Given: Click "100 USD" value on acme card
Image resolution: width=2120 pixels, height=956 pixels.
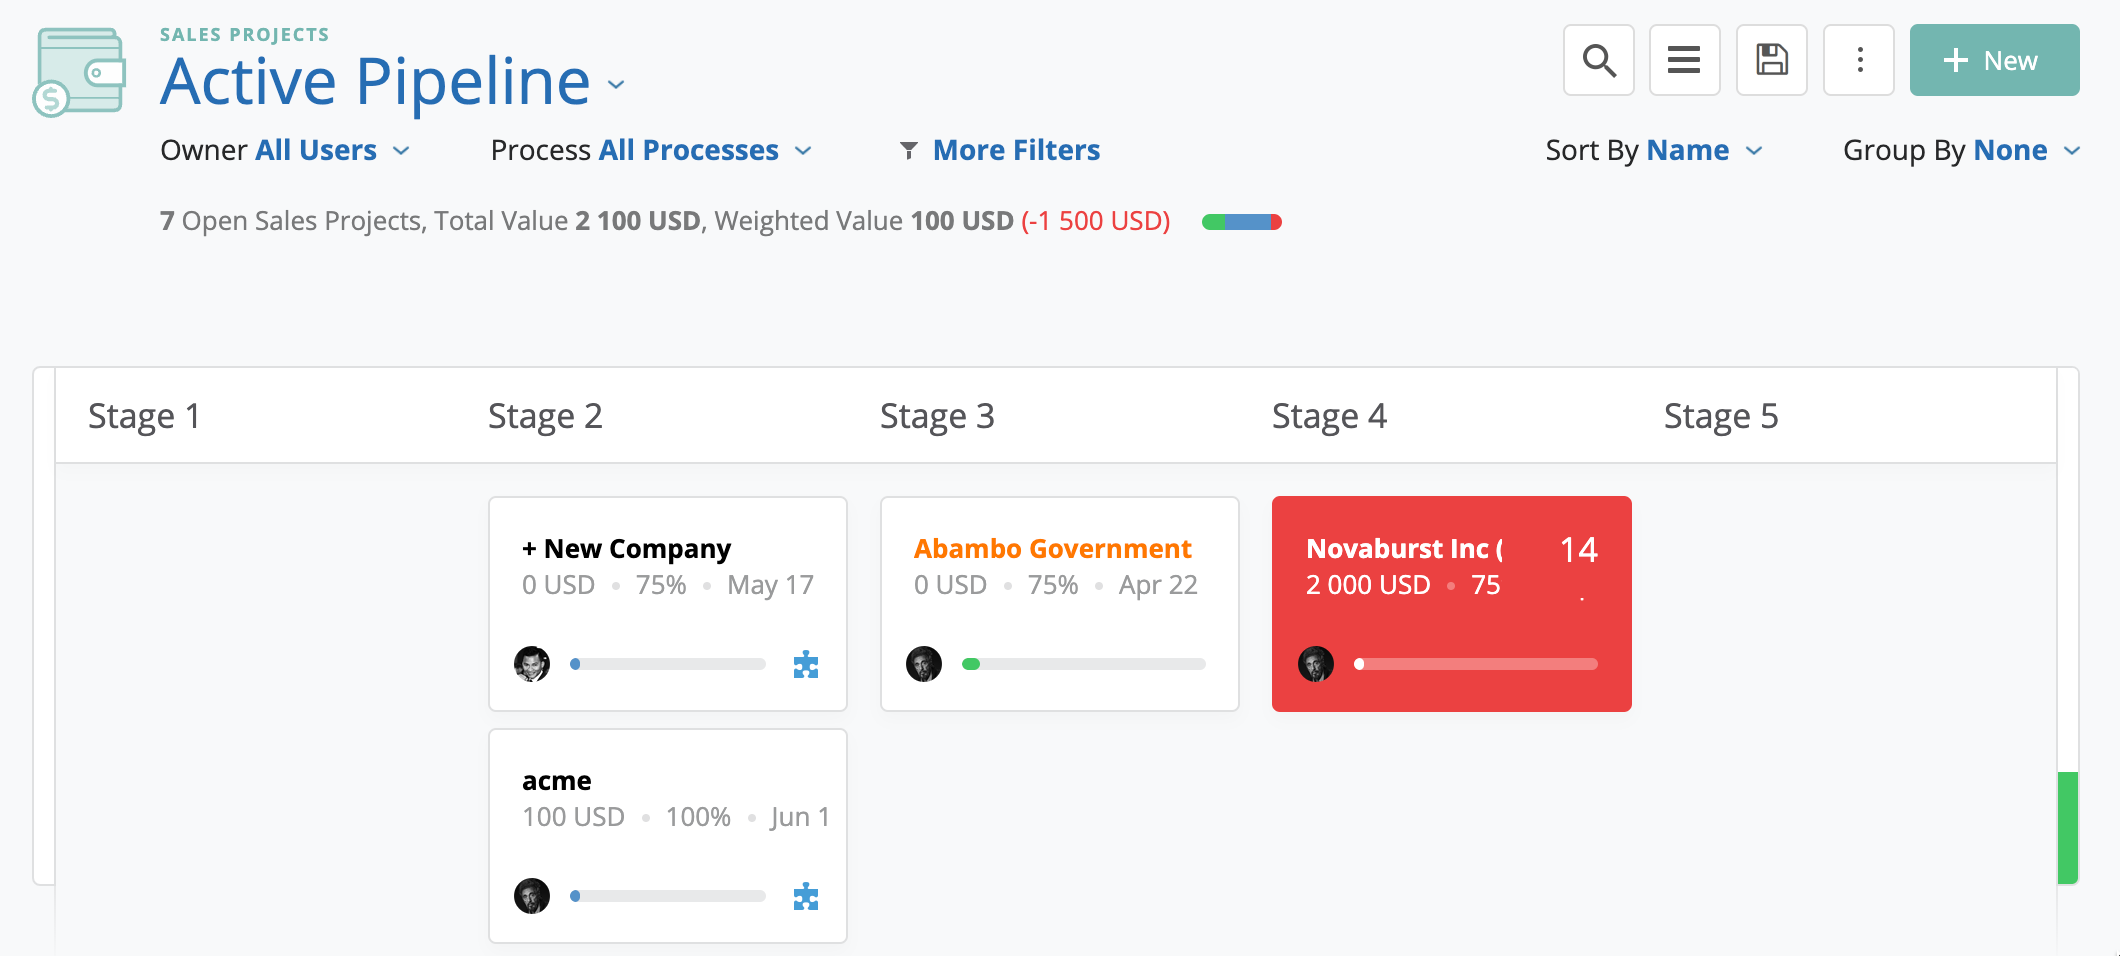Looking at the screenshot, I should point(573,817).
